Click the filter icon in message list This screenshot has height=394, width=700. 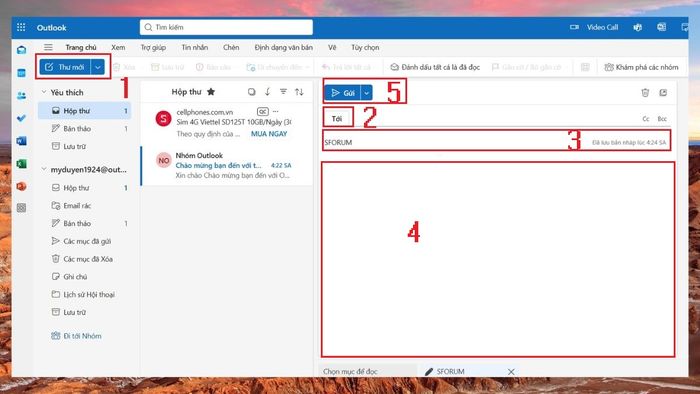pyautogui.click(x=283, y=91)
